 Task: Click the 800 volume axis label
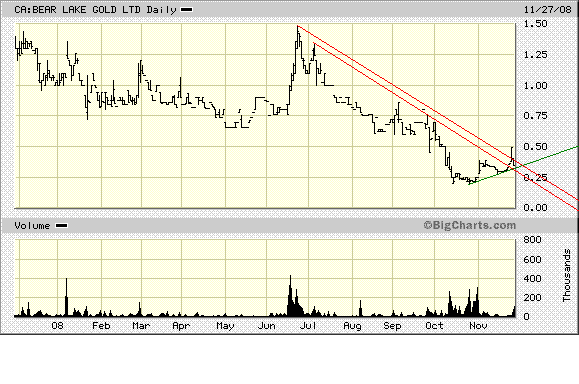click(532, 240)
